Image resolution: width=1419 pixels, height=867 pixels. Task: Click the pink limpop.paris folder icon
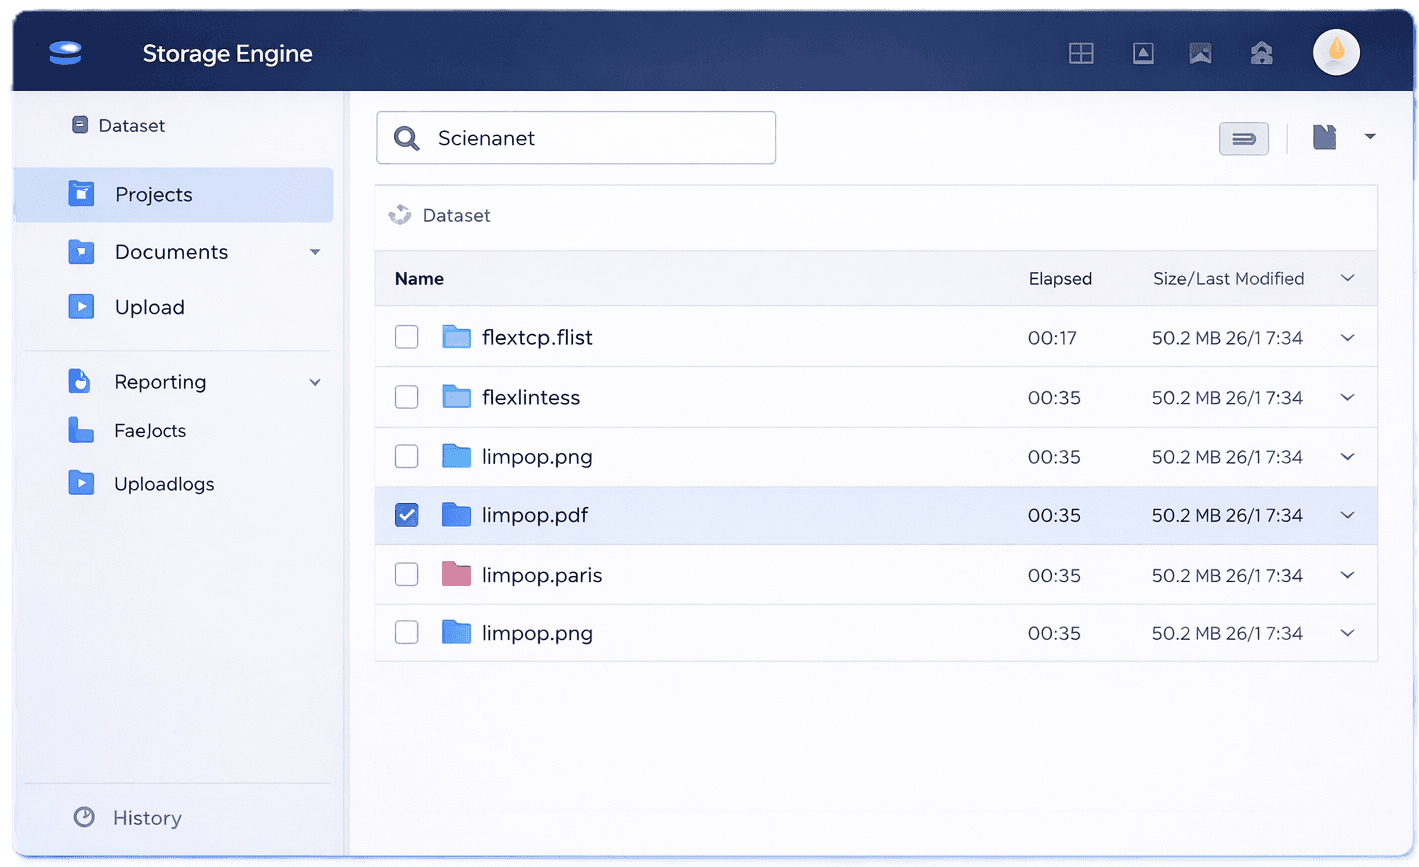point(456,575)
